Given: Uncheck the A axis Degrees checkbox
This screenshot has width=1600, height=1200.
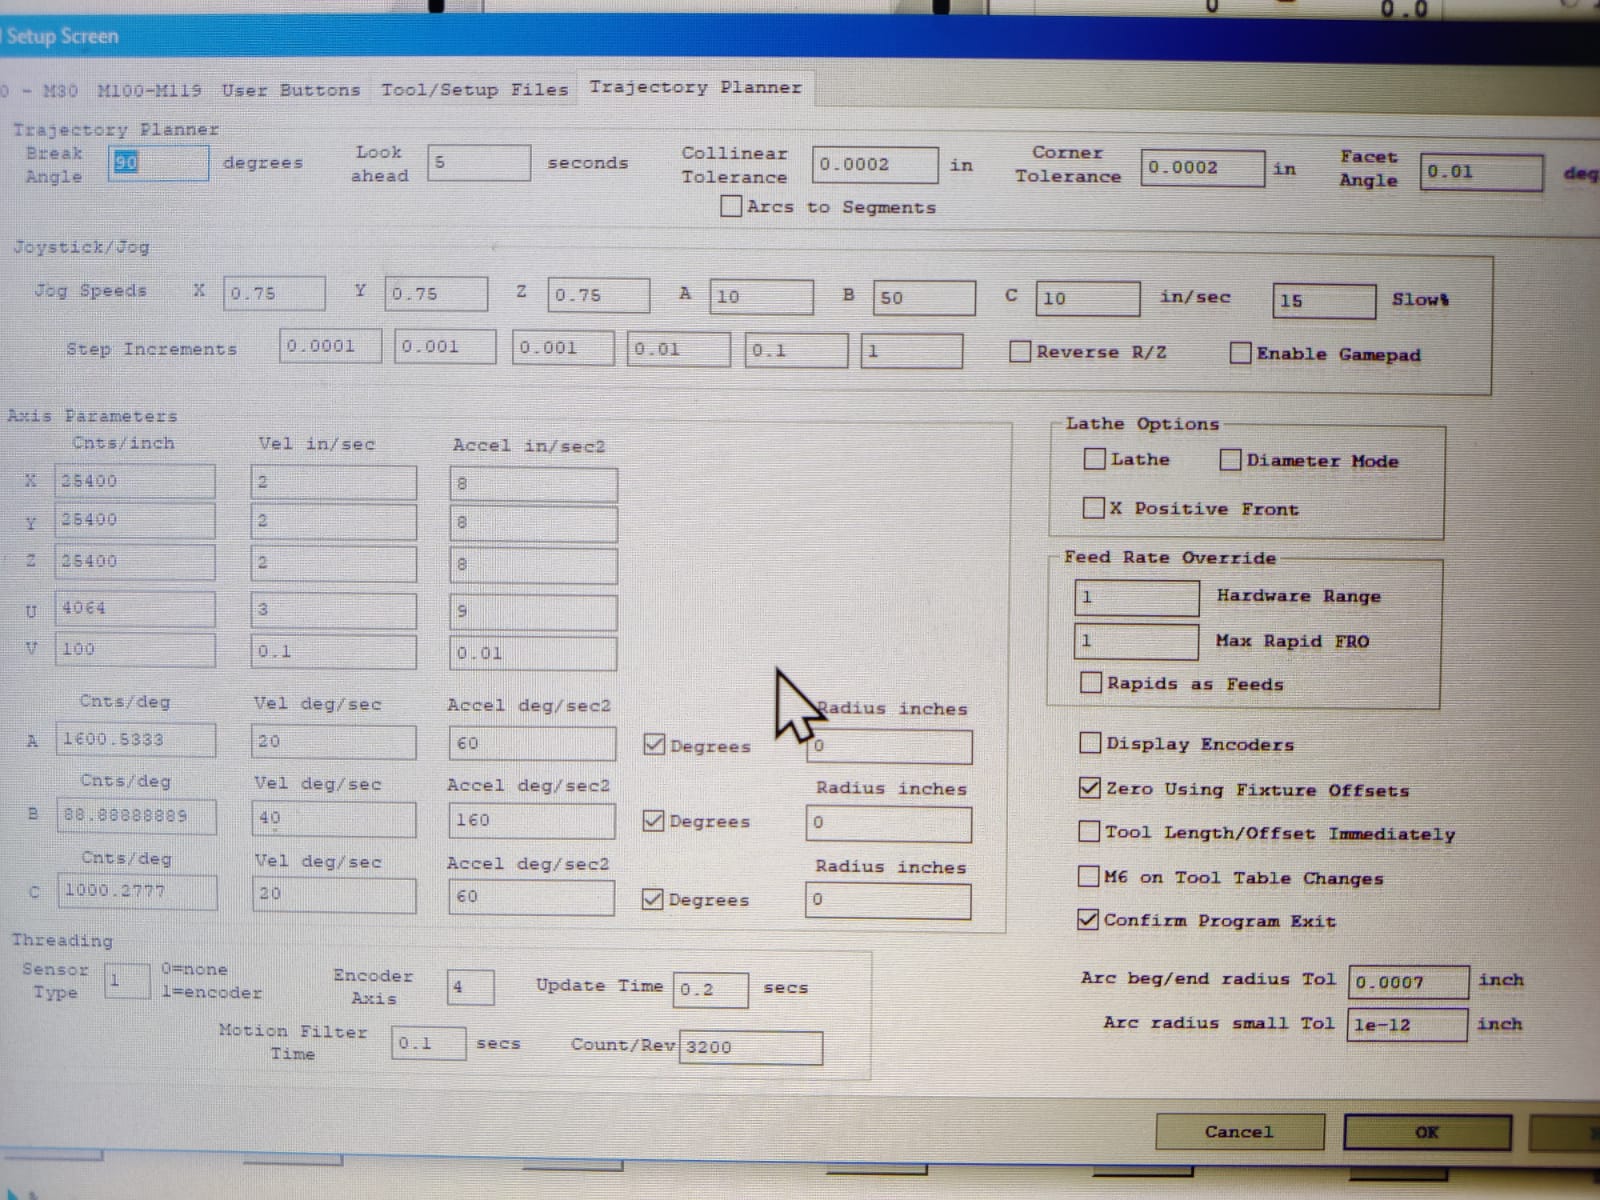Looking at the screenshot, I should click(655, 745).
